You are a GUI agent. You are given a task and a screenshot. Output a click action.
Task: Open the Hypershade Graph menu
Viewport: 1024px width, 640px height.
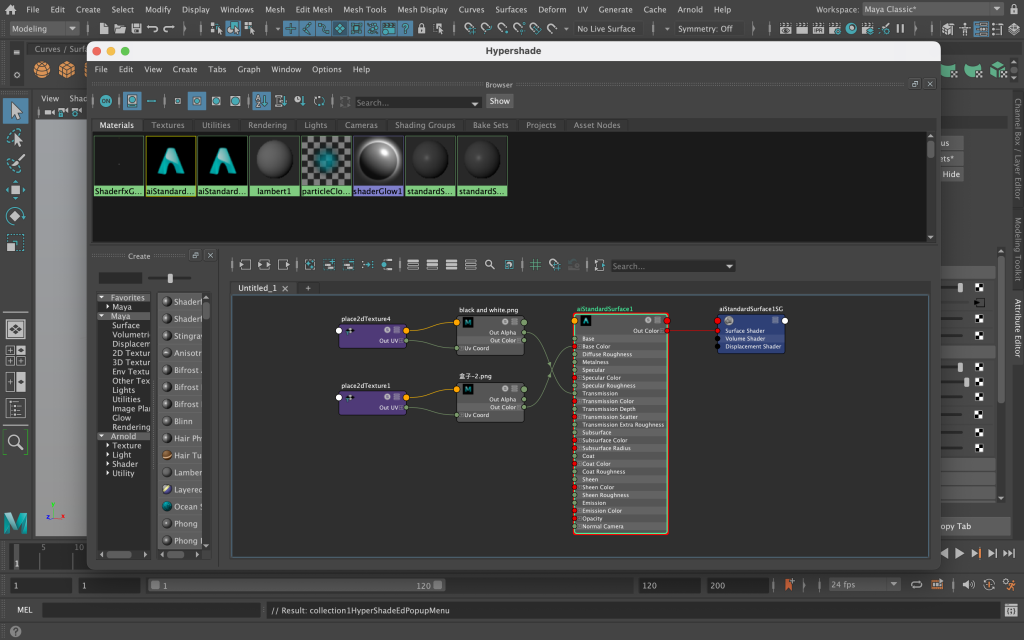(249, 69)
